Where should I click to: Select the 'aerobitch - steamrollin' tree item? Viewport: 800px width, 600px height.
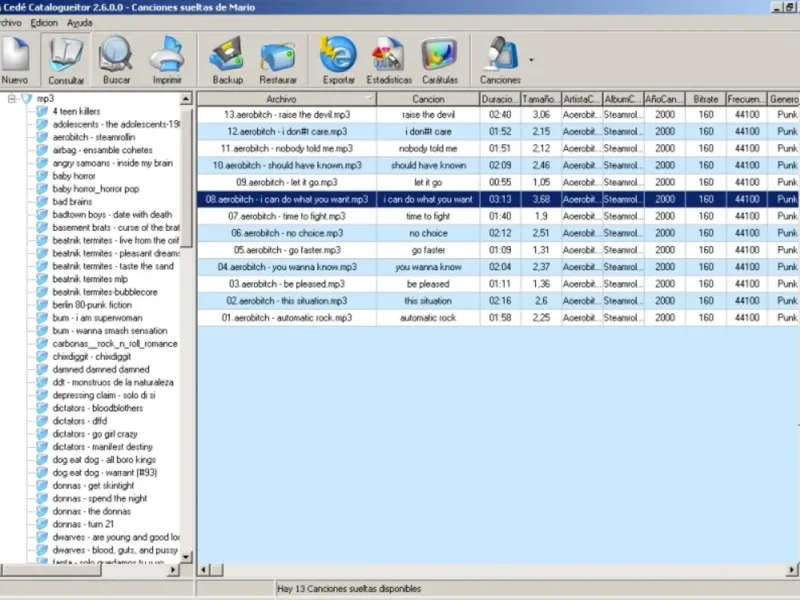click(x=93, y=137)
